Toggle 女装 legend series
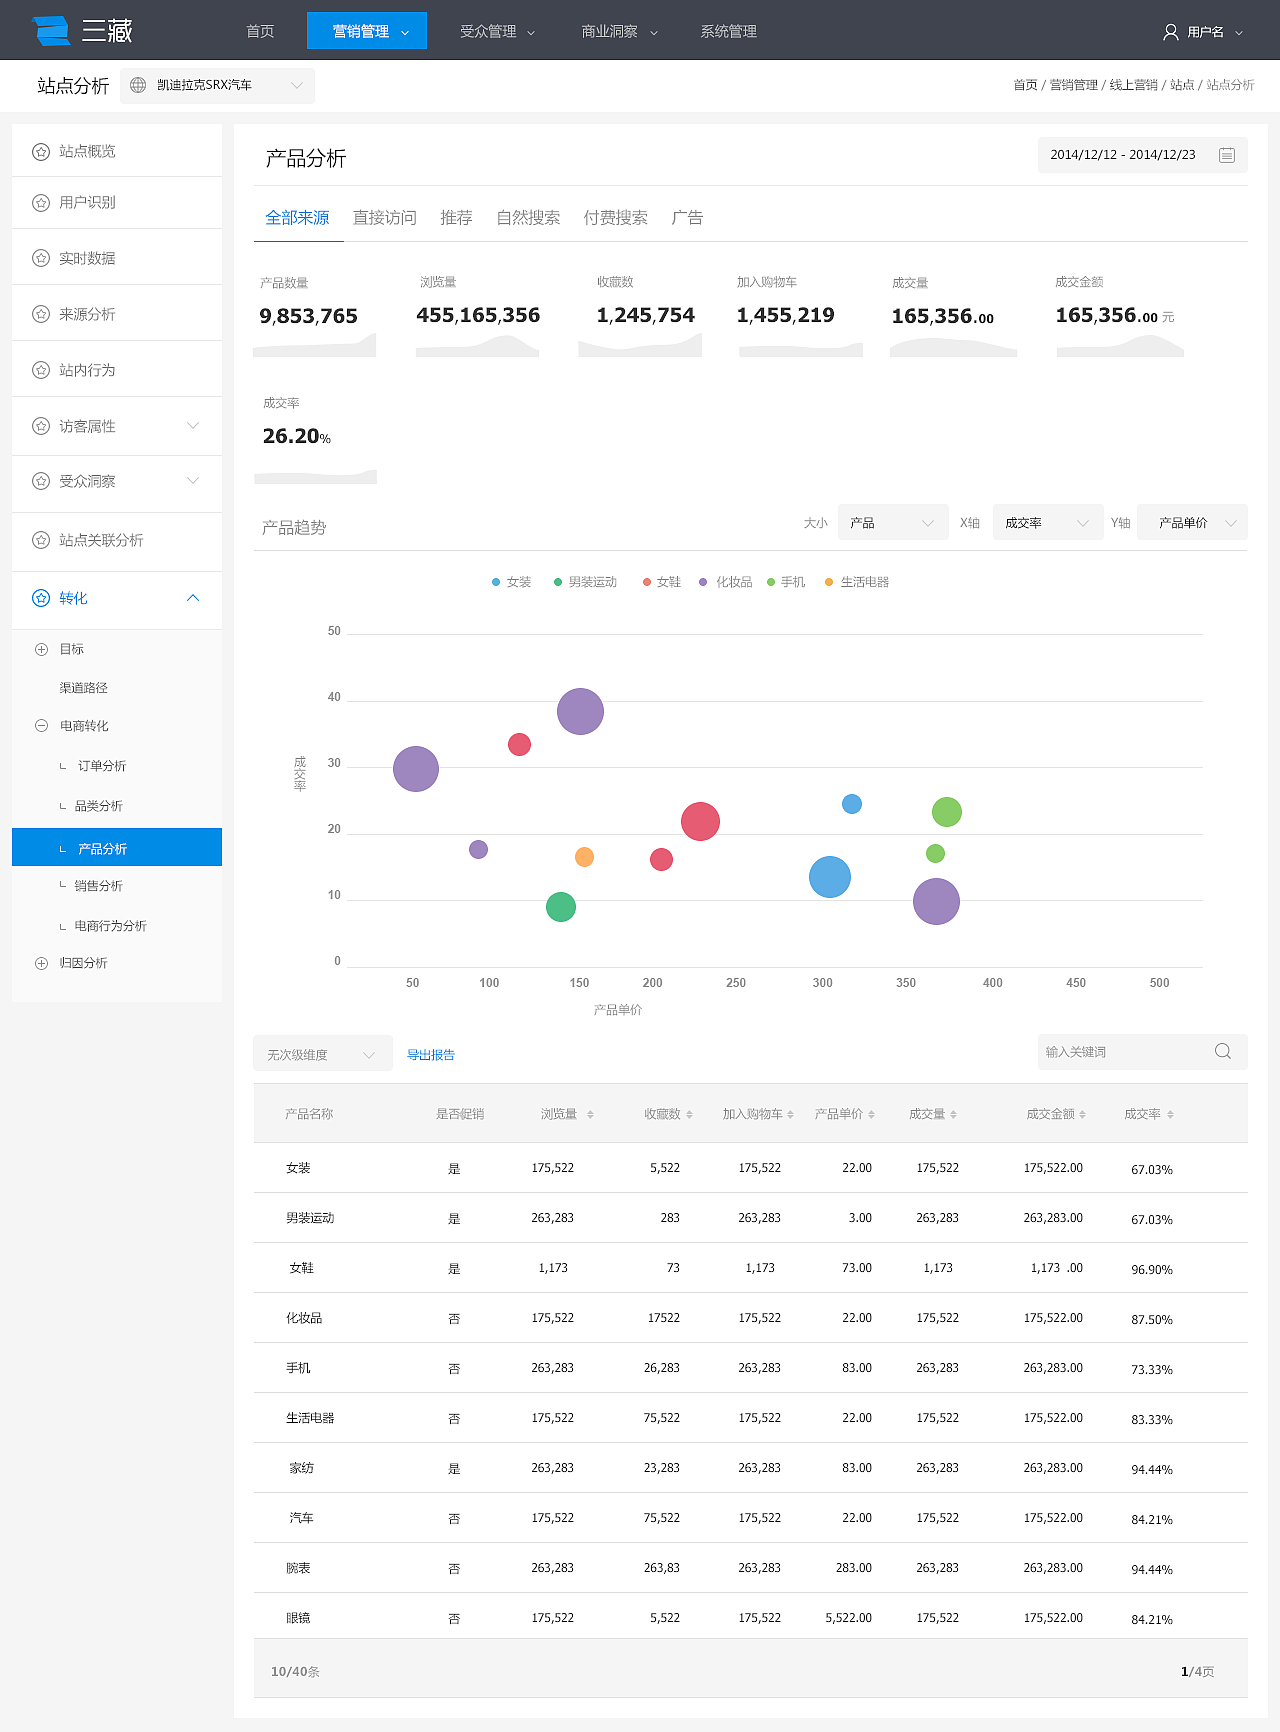Viewport: 1280px width, 1732px height. tap(511, 582)
